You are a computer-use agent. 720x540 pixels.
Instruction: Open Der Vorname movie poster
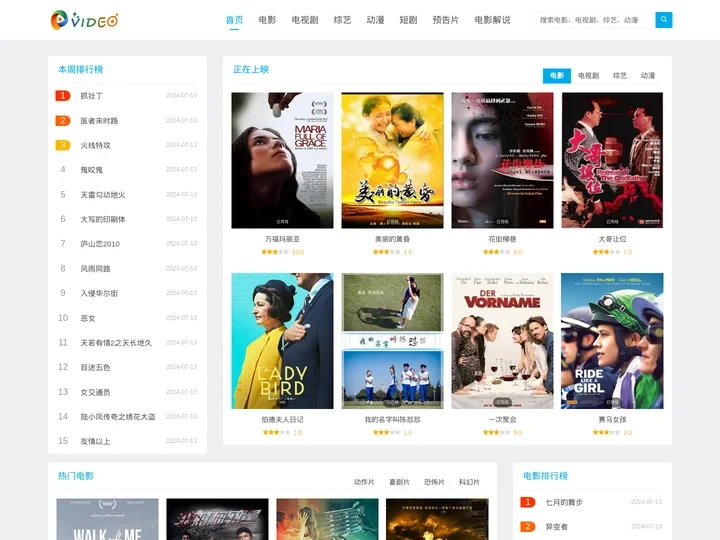pos(502,341)
